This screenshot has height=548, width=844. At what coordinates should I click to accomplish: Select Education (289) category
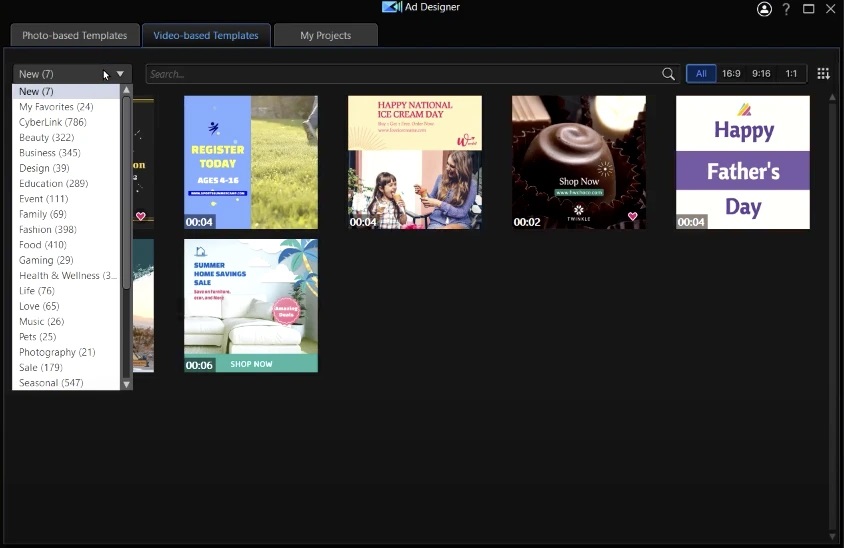66,184
